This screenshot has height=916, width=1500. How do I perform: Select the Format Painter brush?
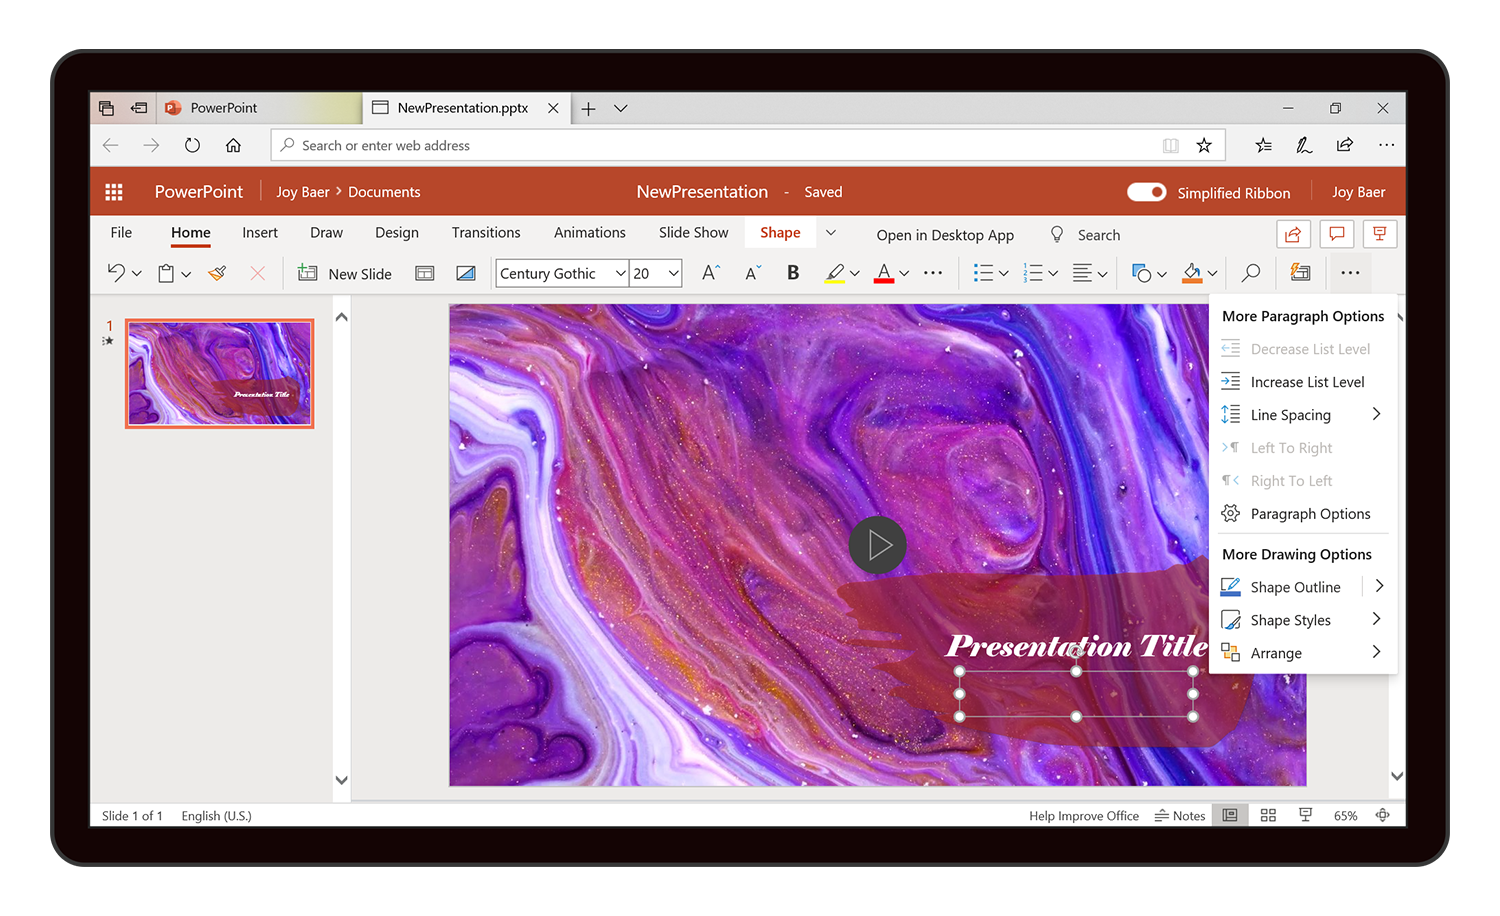pos(217,273)
